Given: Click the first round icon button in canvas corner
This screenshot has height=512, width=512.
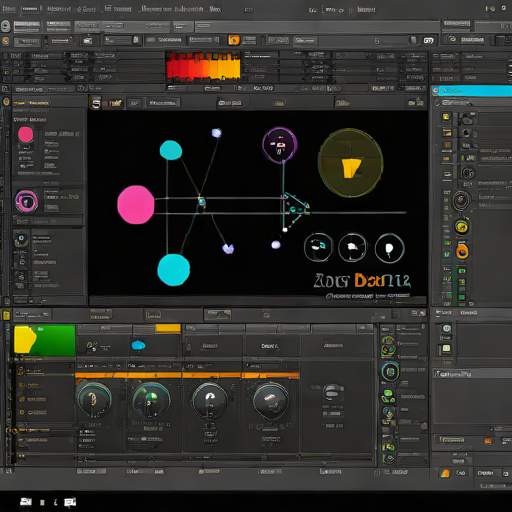Looking at the screenshot, I should [x=318, y=247].
